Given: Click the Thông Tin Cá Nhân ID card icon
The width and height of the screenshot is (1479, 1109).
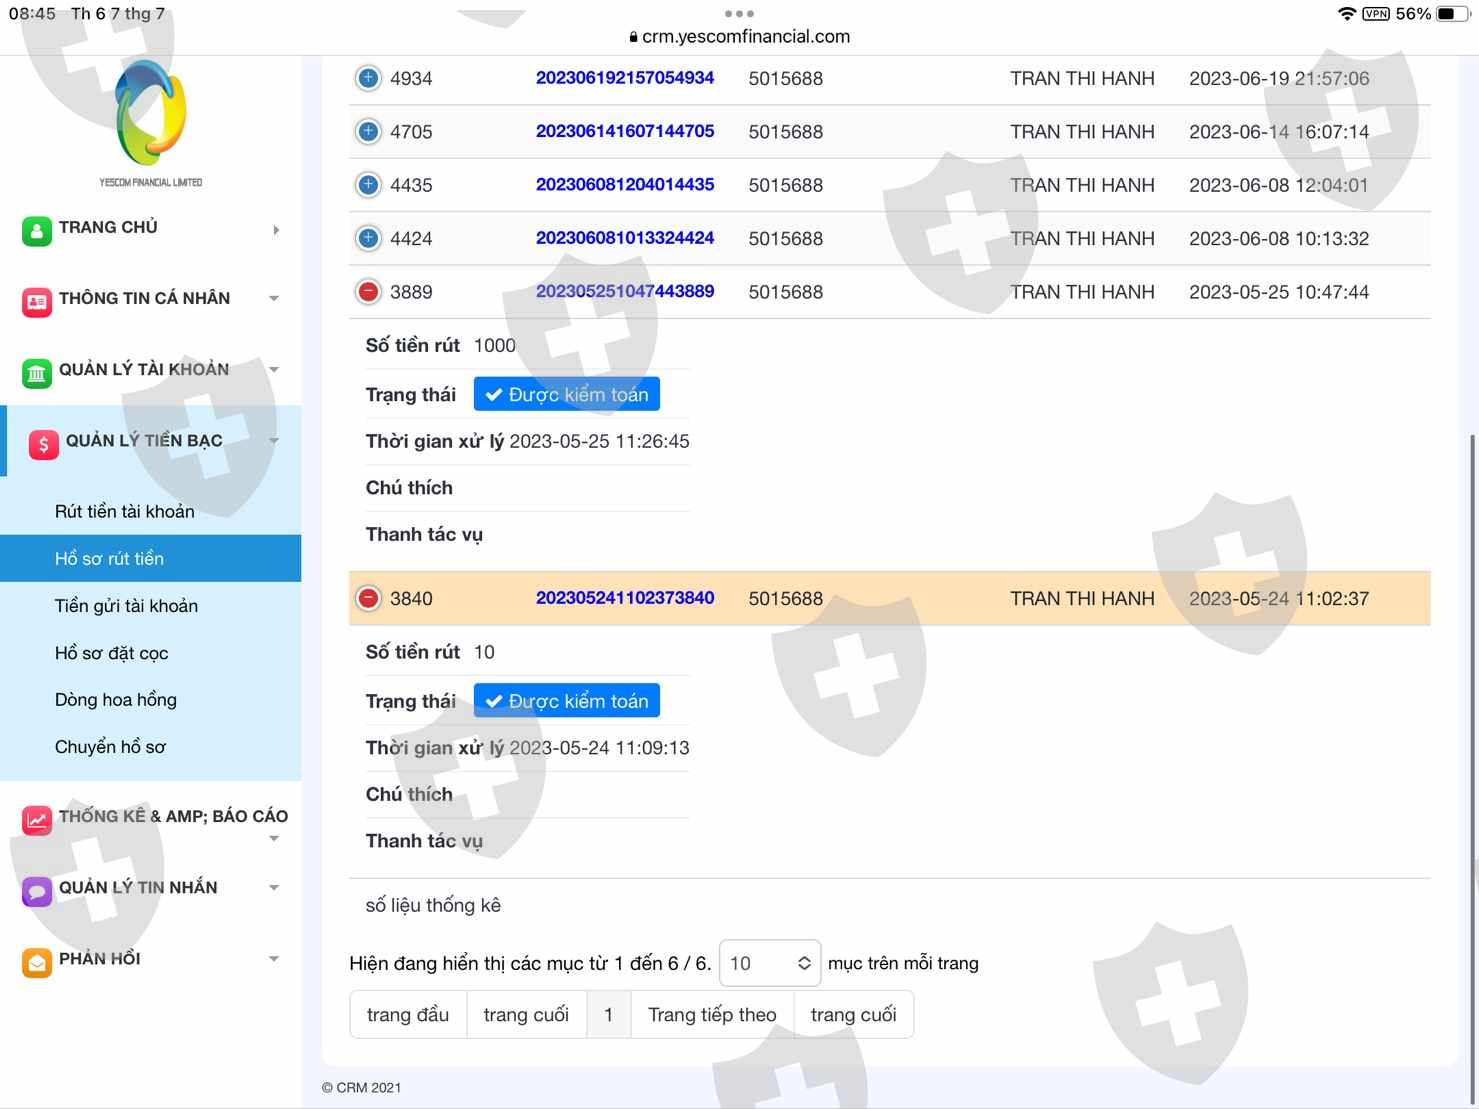Looking at the screenshot, I should pos(37,301).
